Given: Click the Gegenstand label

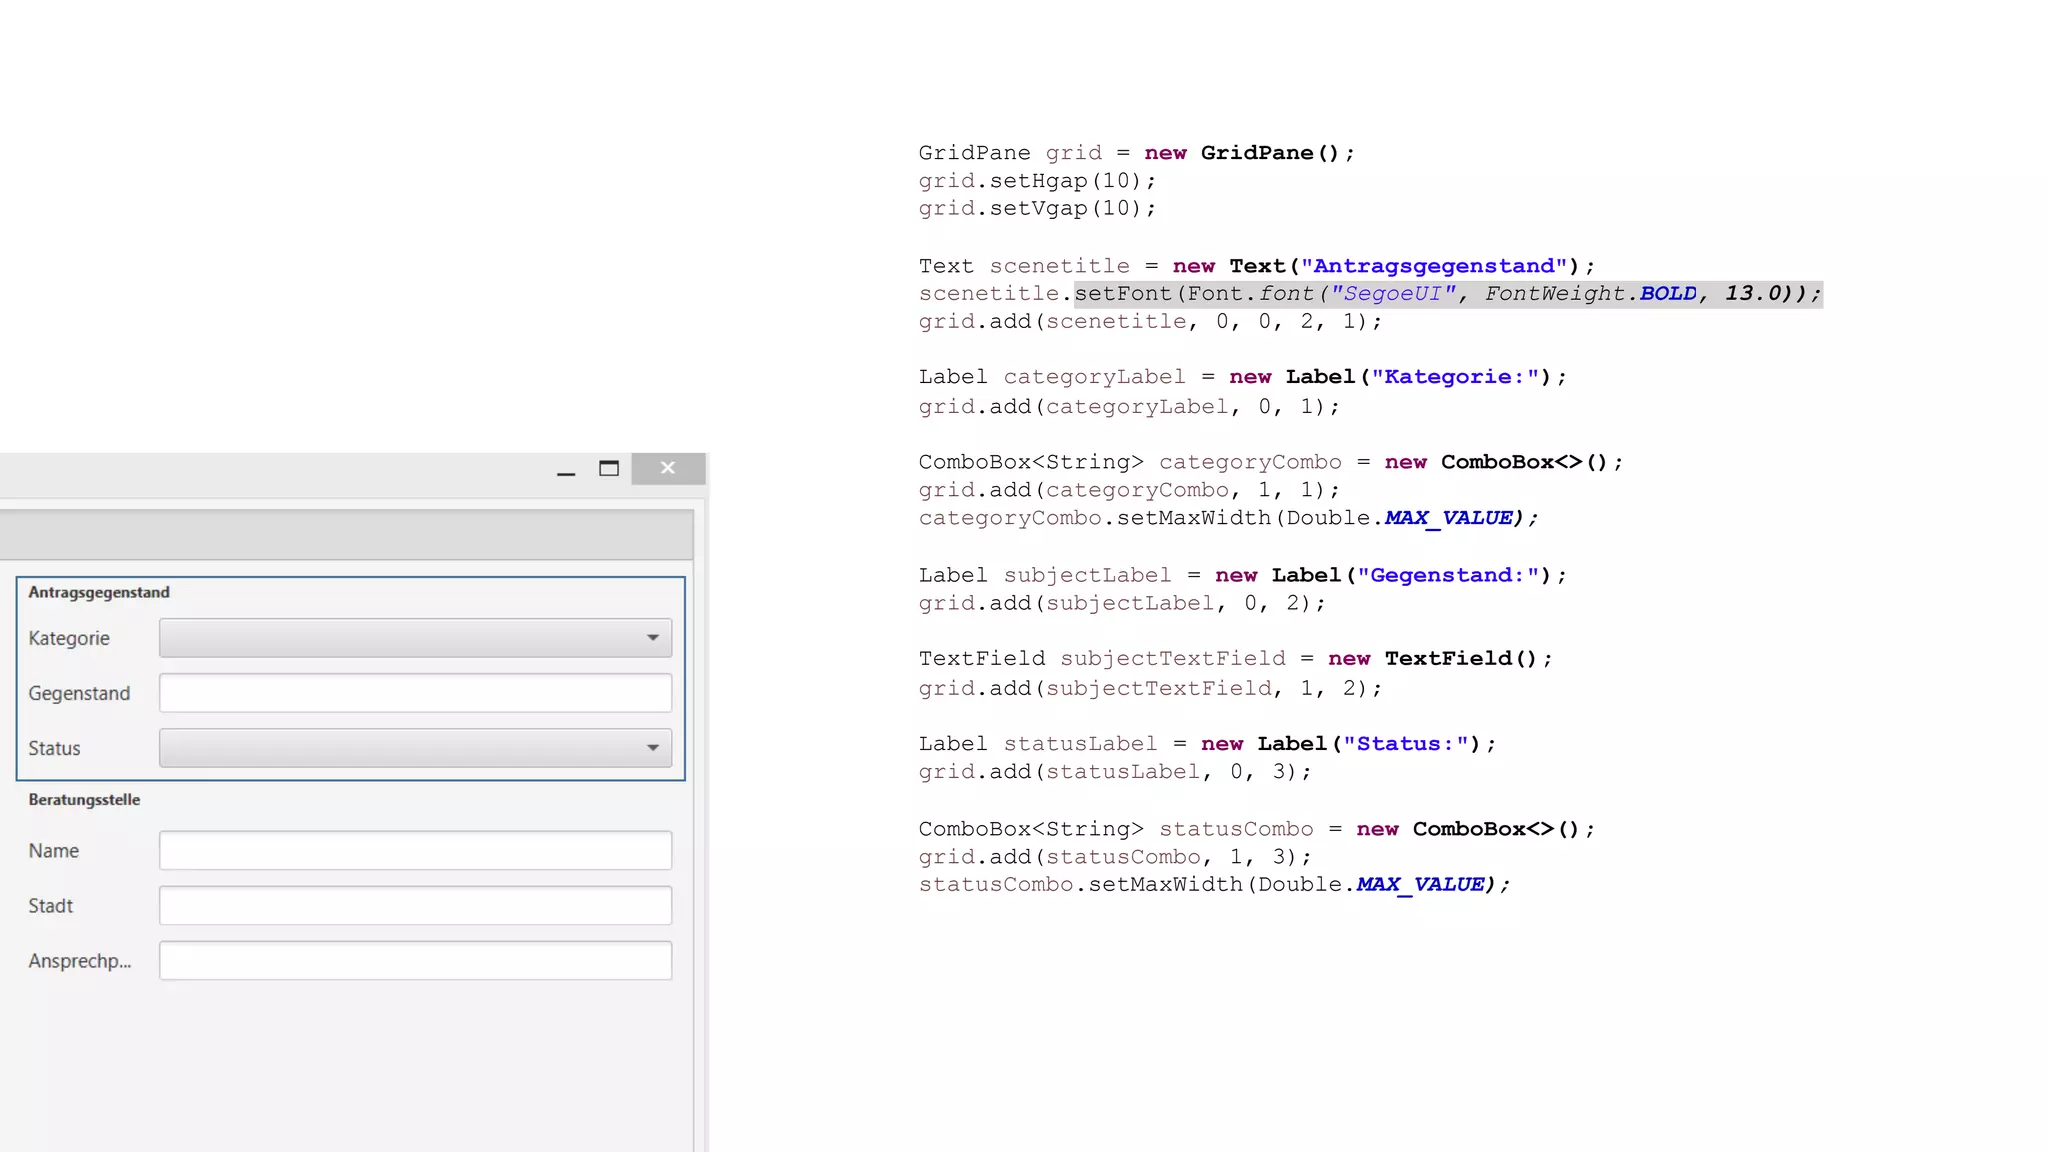Looking at the screenshot, I should [79, 693].
